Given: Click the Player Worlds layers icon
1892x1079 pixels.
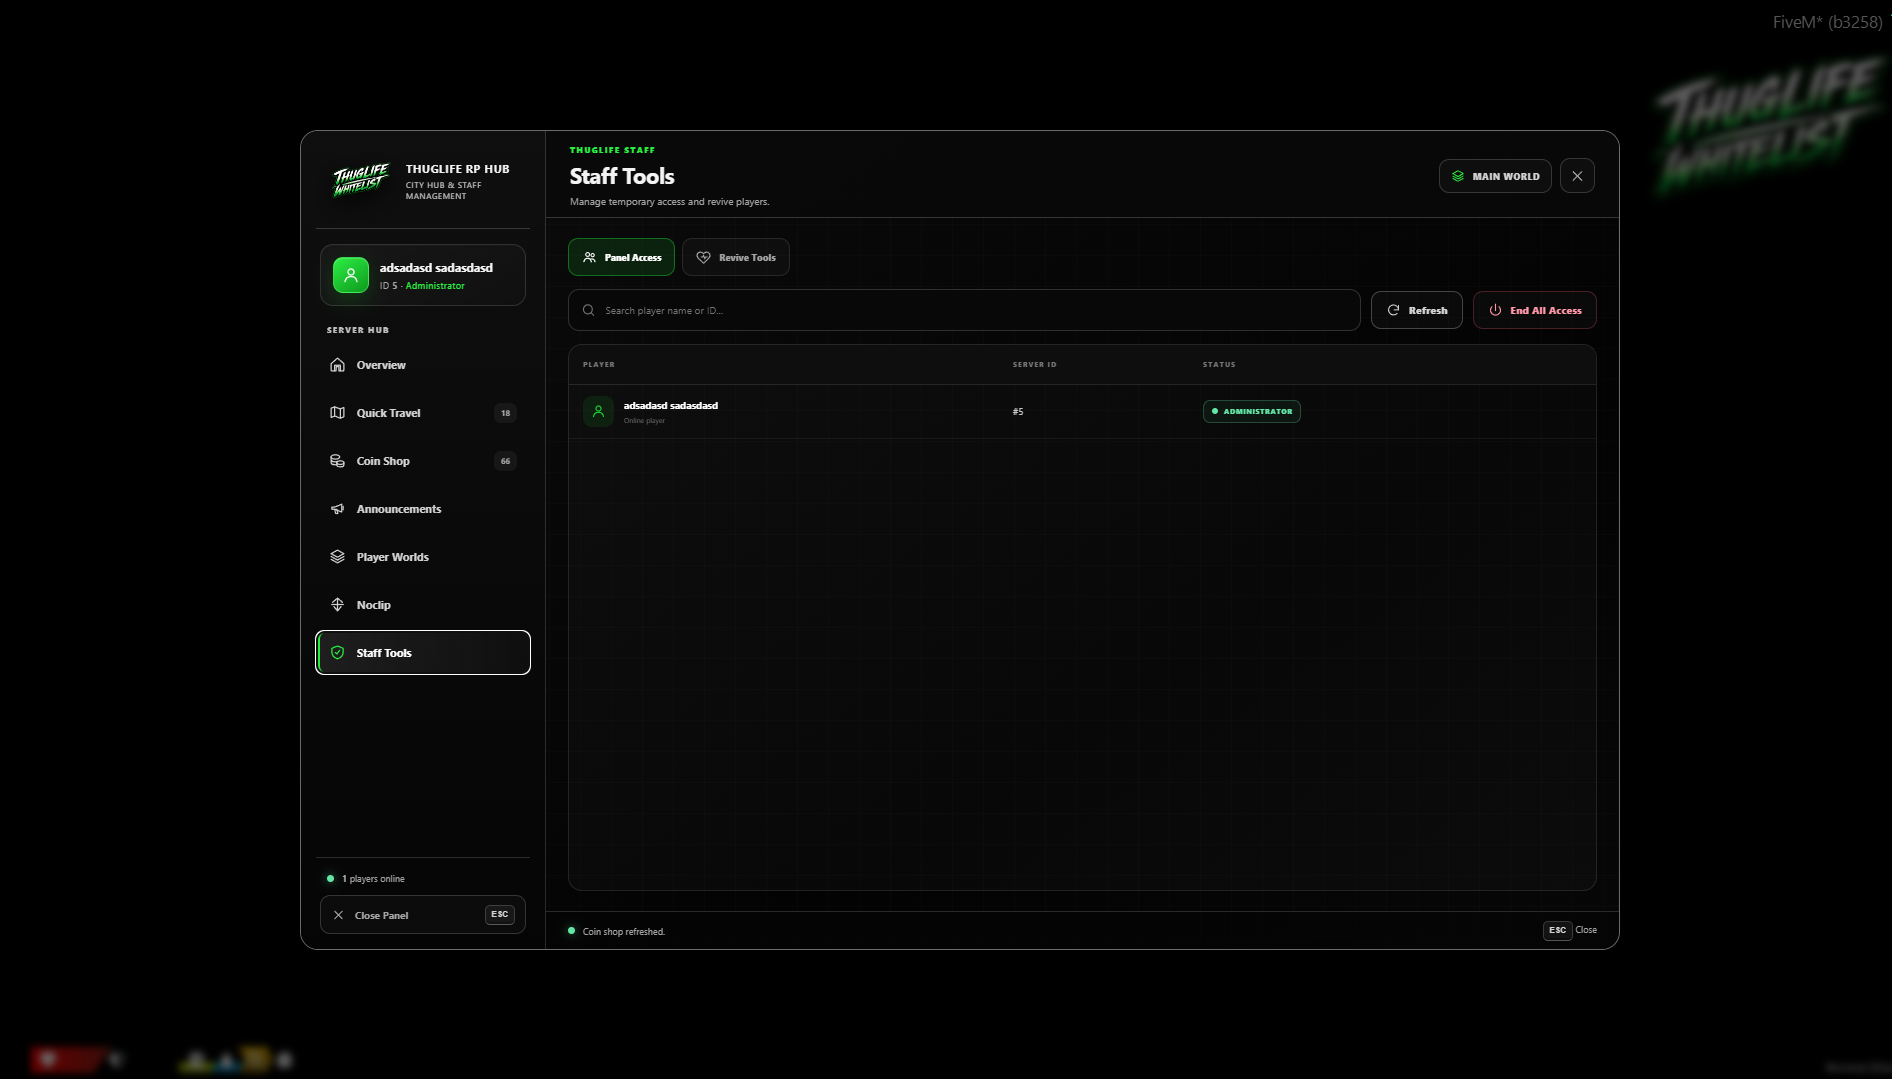Looking at the screenshot, I should (x=338, y=557).
